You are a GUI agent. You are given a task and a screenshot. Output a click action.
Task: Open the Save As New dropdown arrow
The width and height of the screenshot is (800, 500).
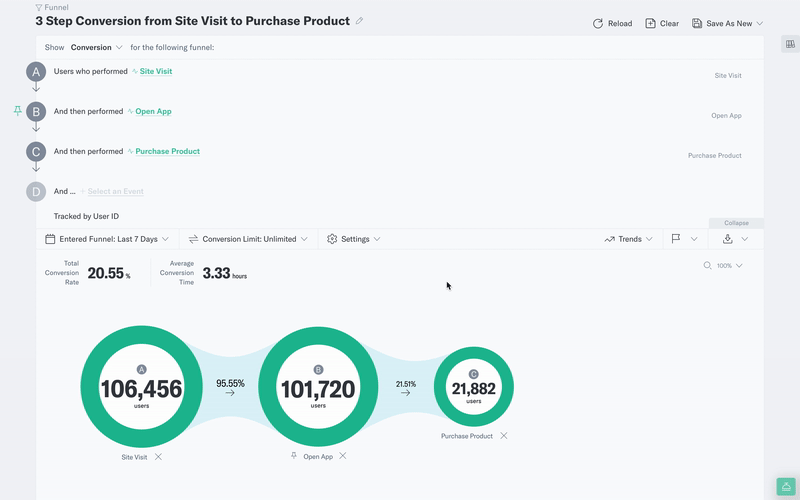(x=759, y=23)
